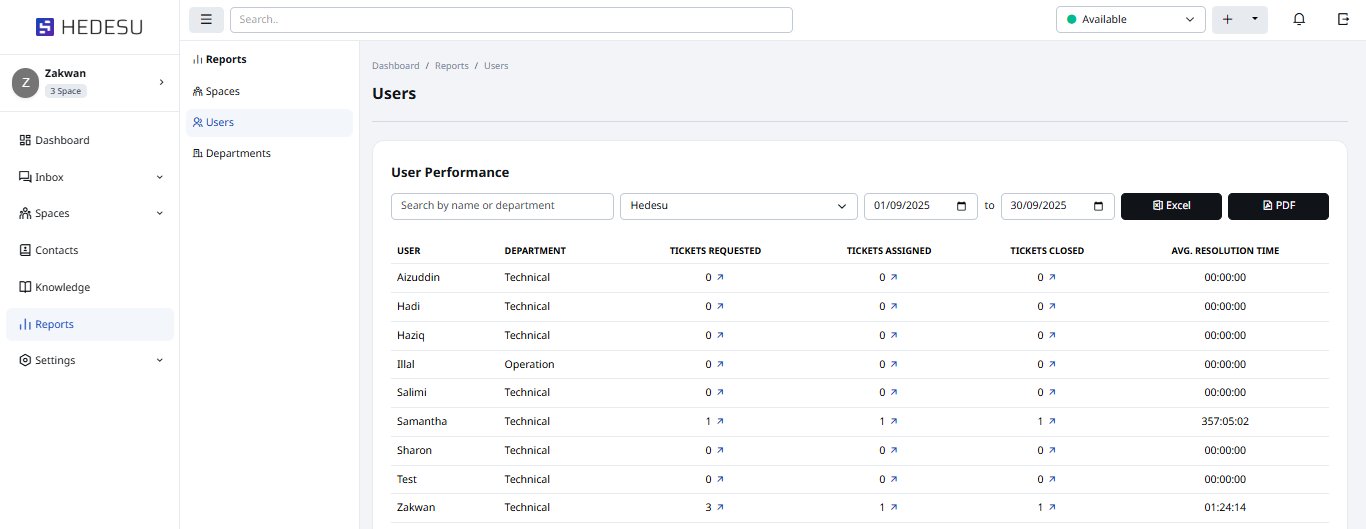This screenshot has height=529, width=1366.
Task: Go to Departments report
Action: (237, 153)
